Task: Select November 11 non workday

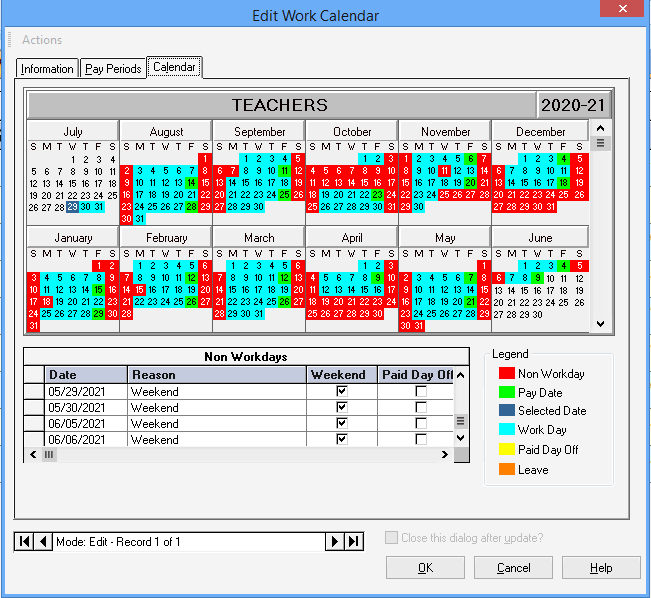Action: (444, 171)
